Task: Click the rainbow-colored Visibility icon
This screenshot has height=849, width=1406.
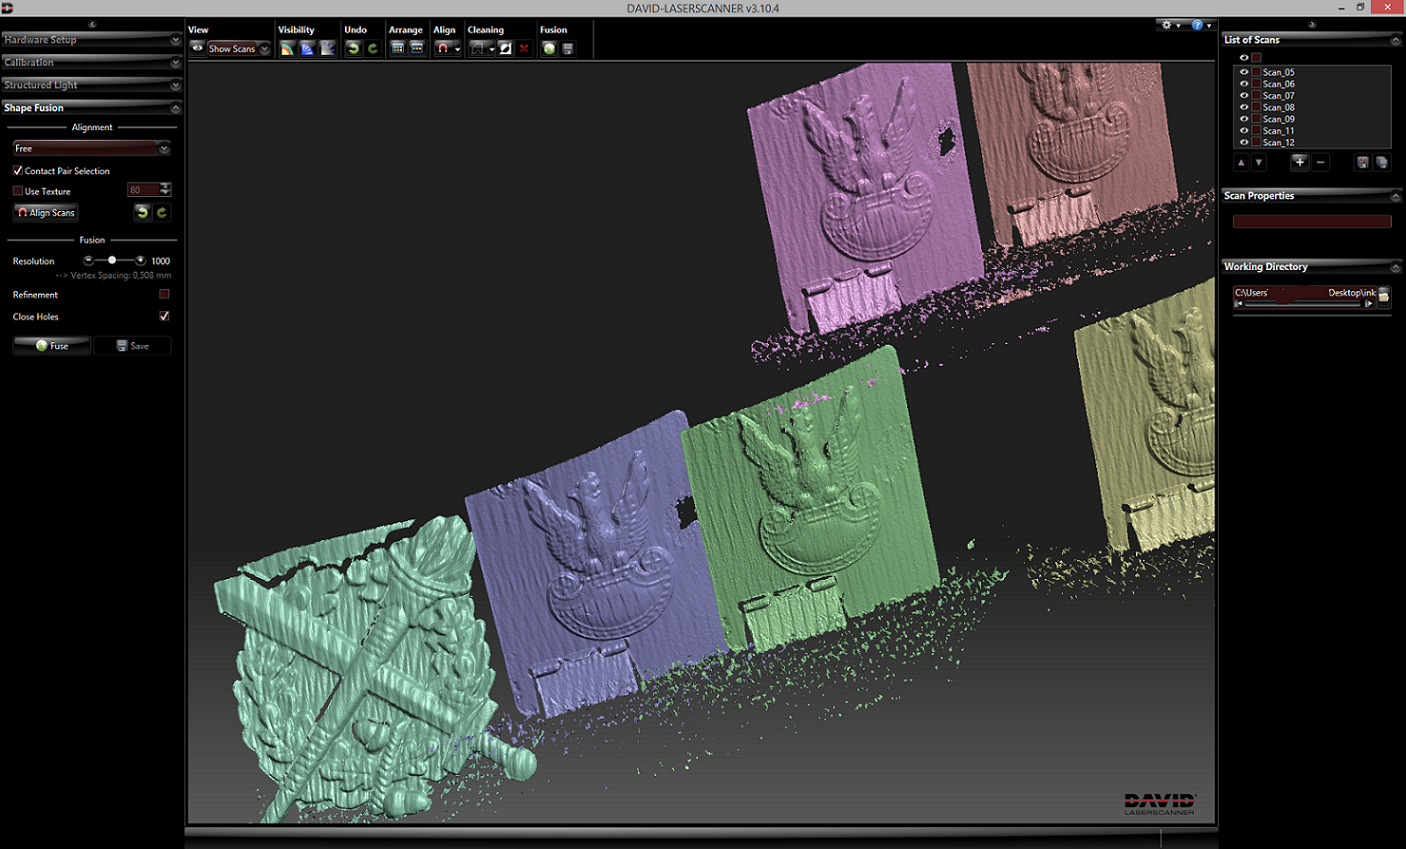Action: [287, 48]
